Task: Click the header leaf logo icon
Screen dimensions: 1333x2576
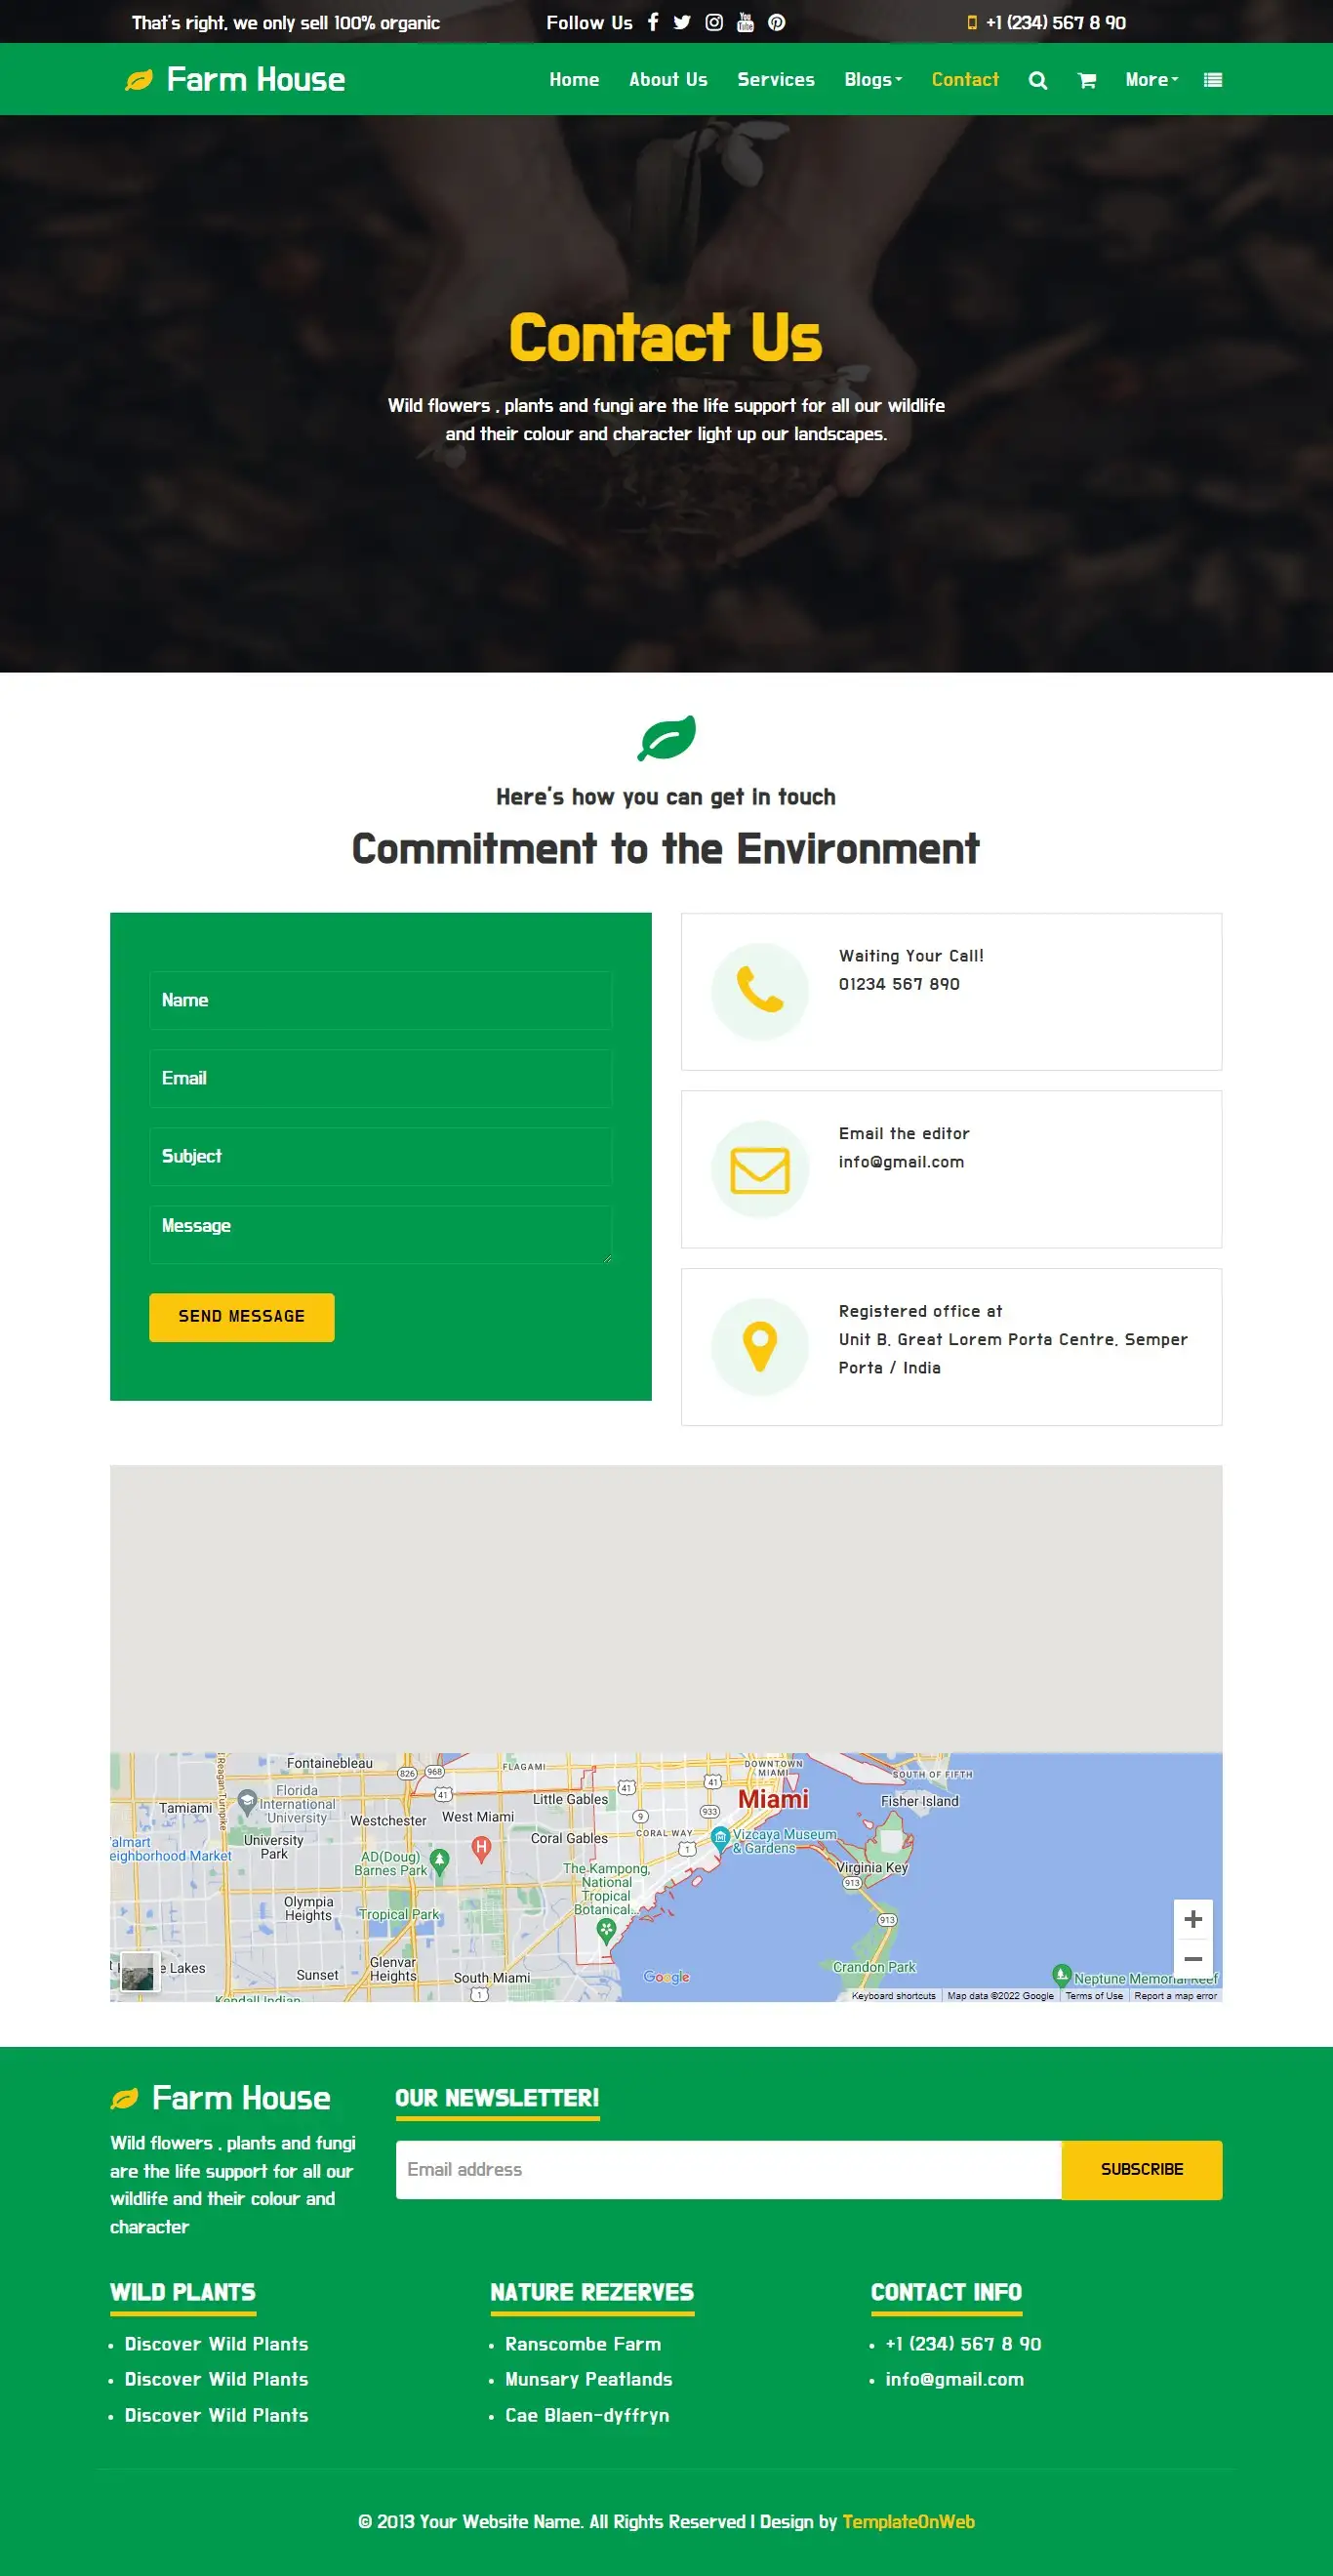Action: pyautogui.click(x=139, y=80)
